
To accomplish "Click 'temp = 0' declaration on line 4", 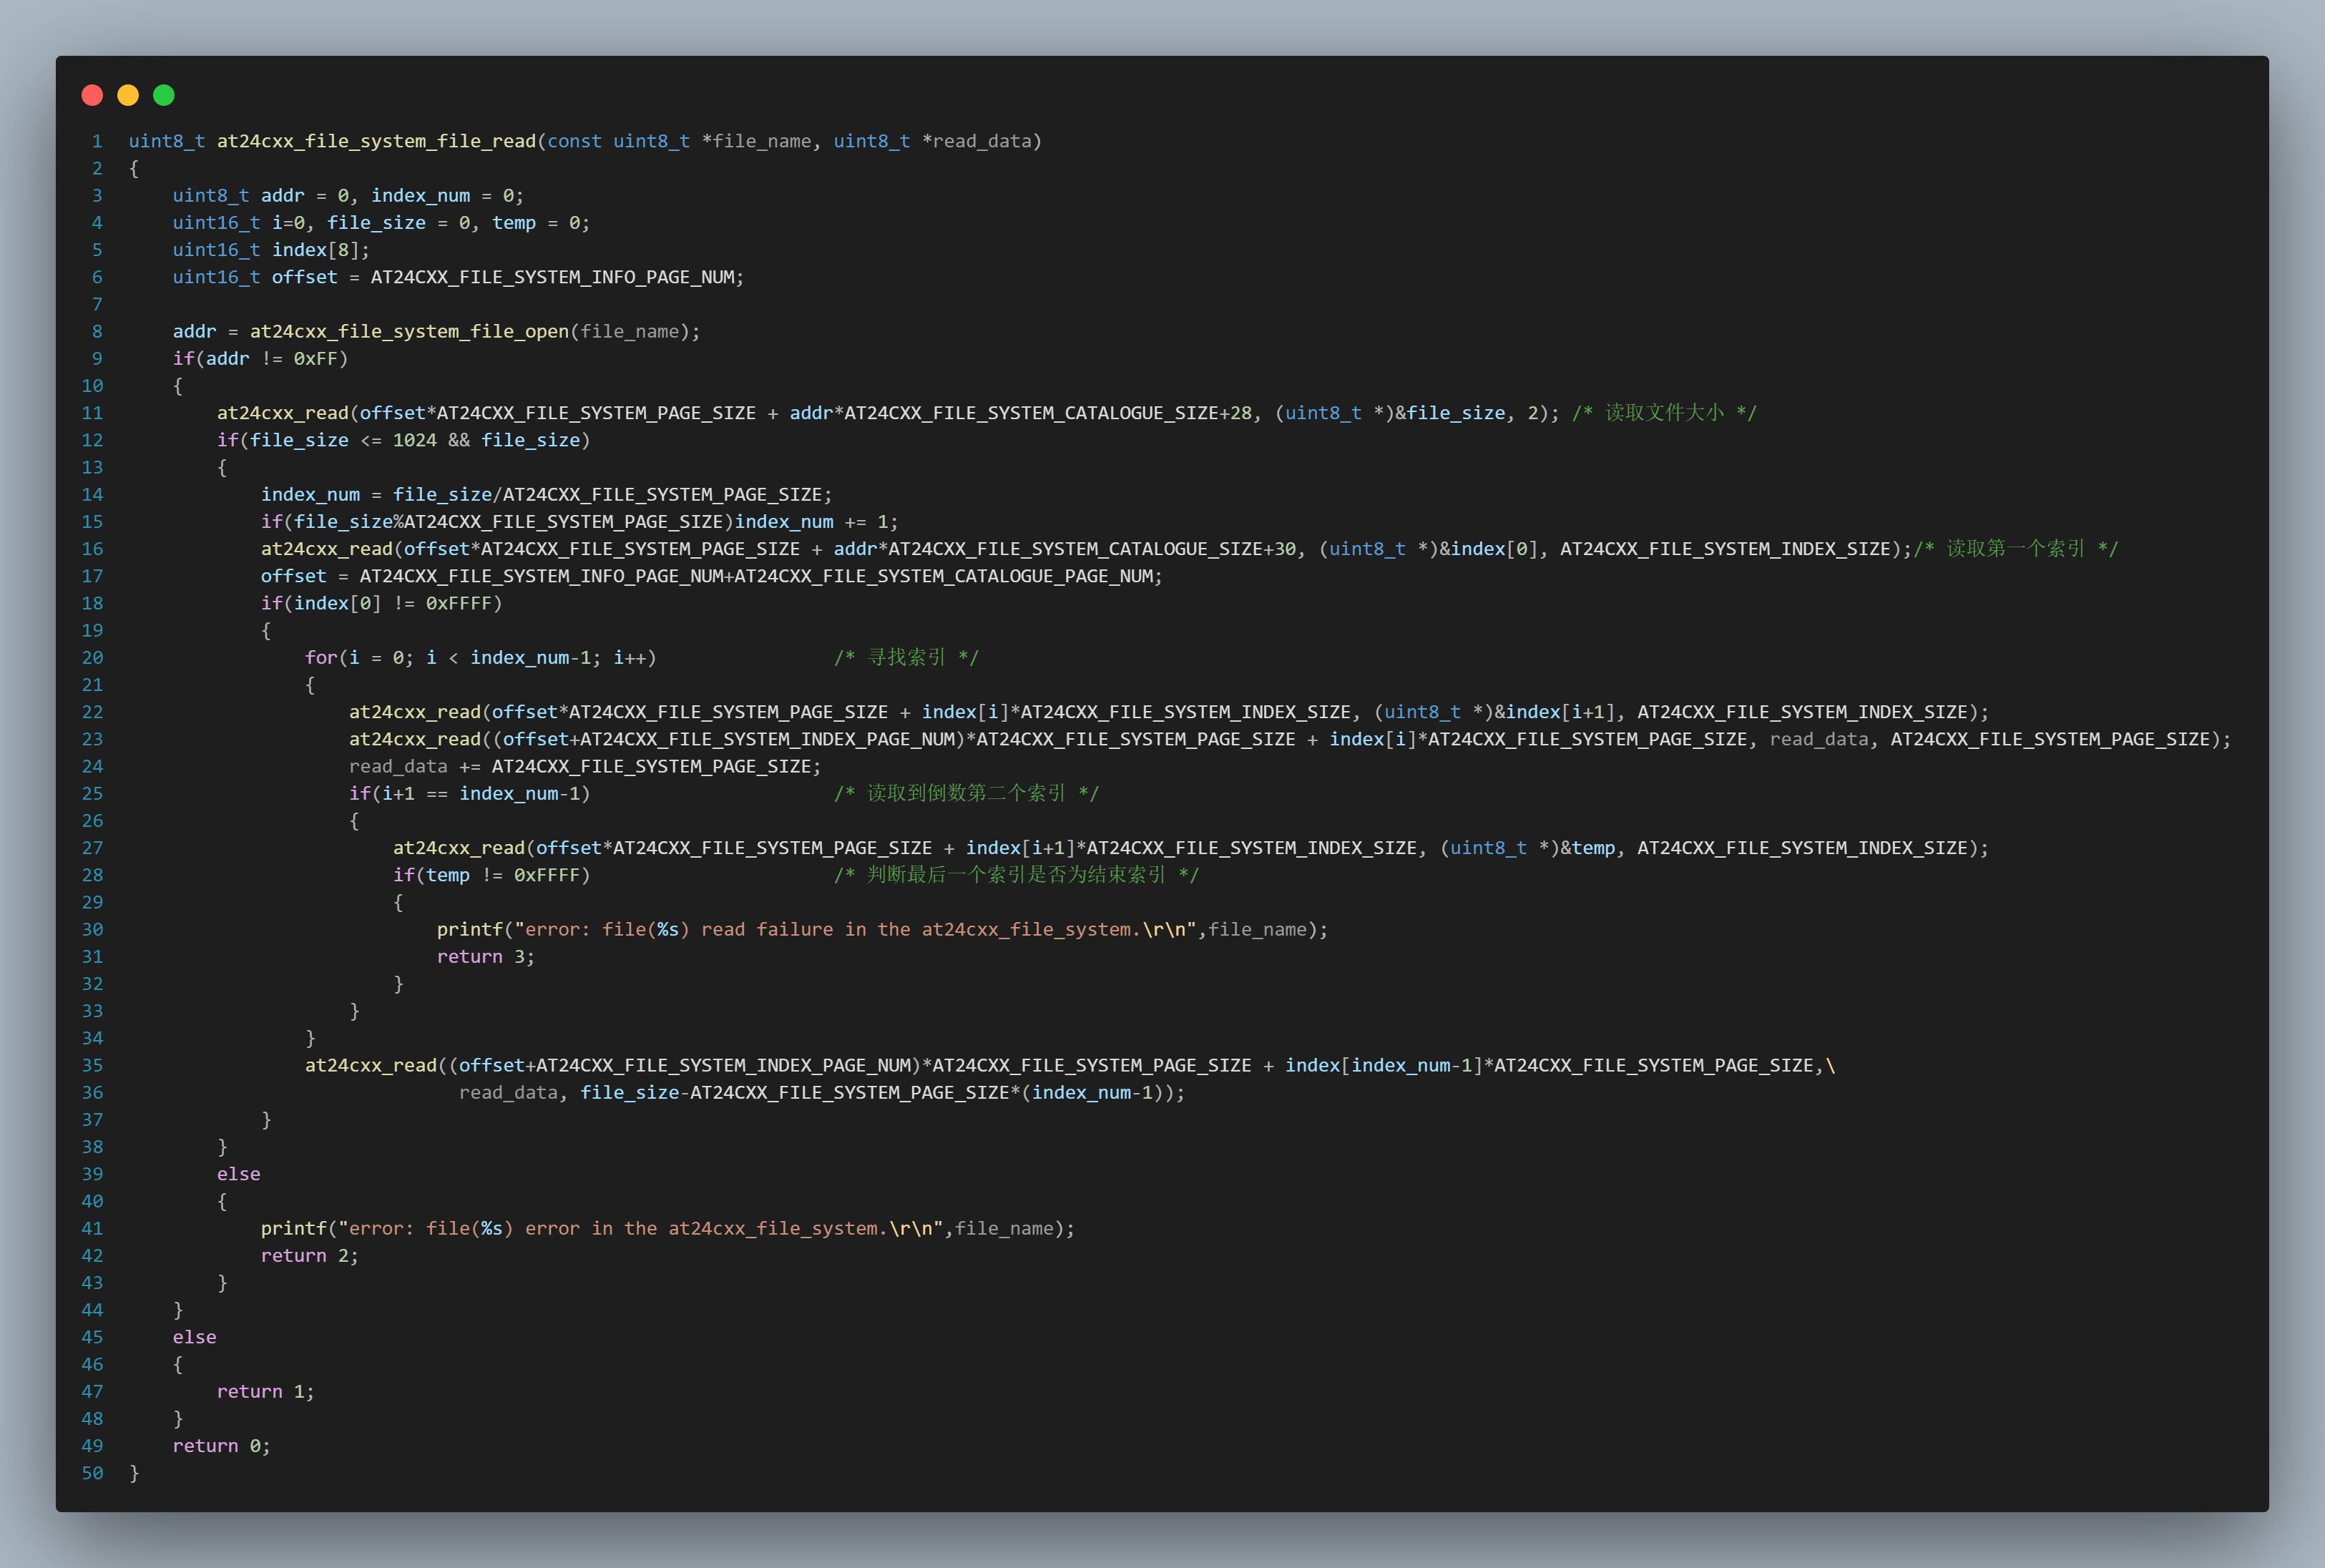I will point(535,223).
